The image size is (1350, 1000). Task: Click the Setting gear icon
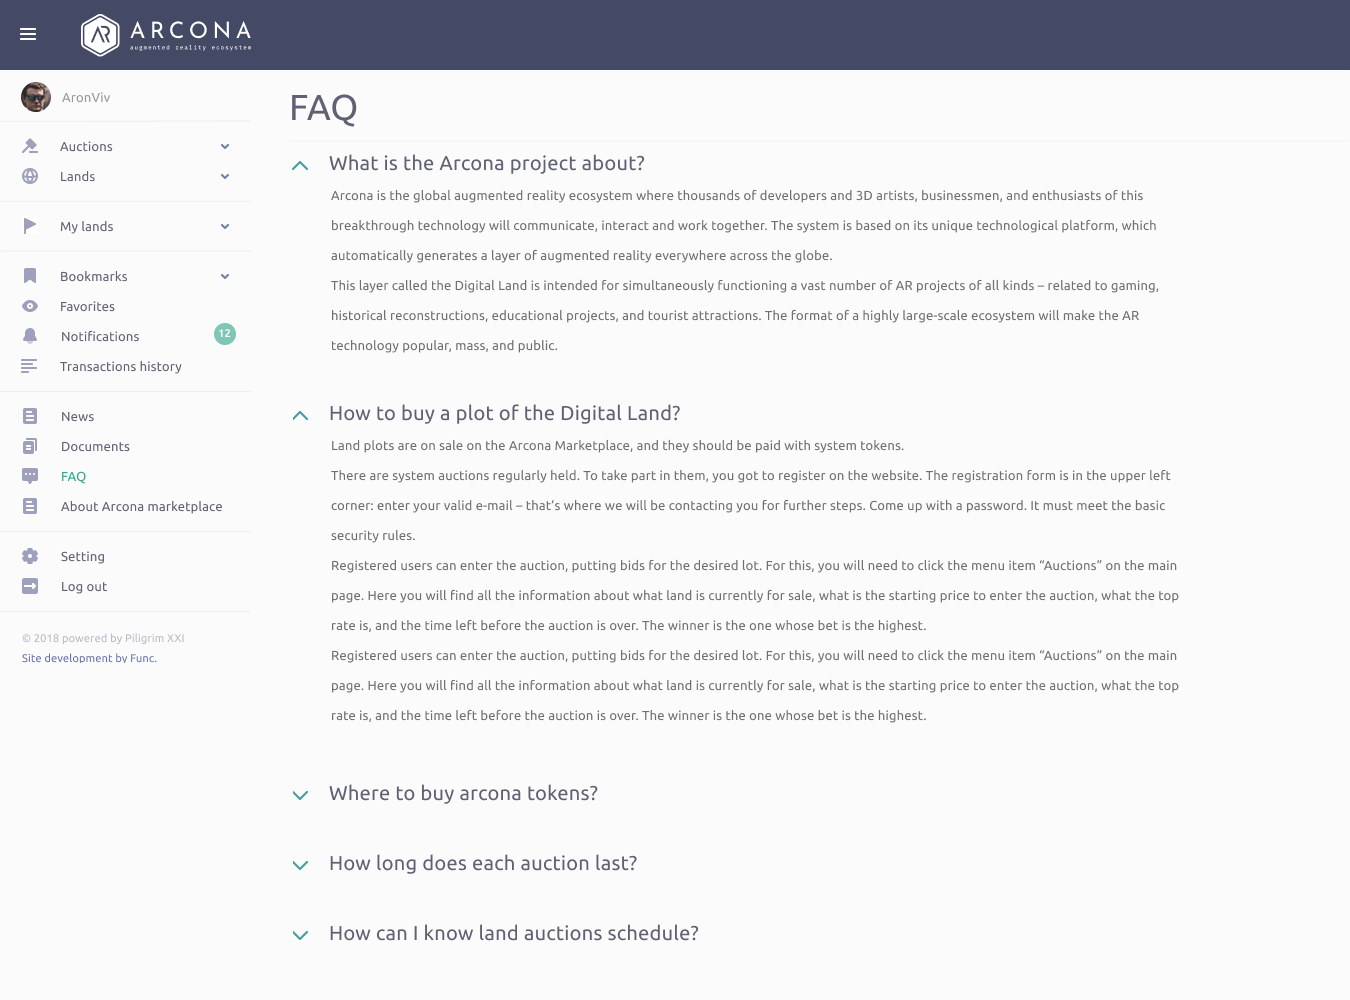point(30,556)
